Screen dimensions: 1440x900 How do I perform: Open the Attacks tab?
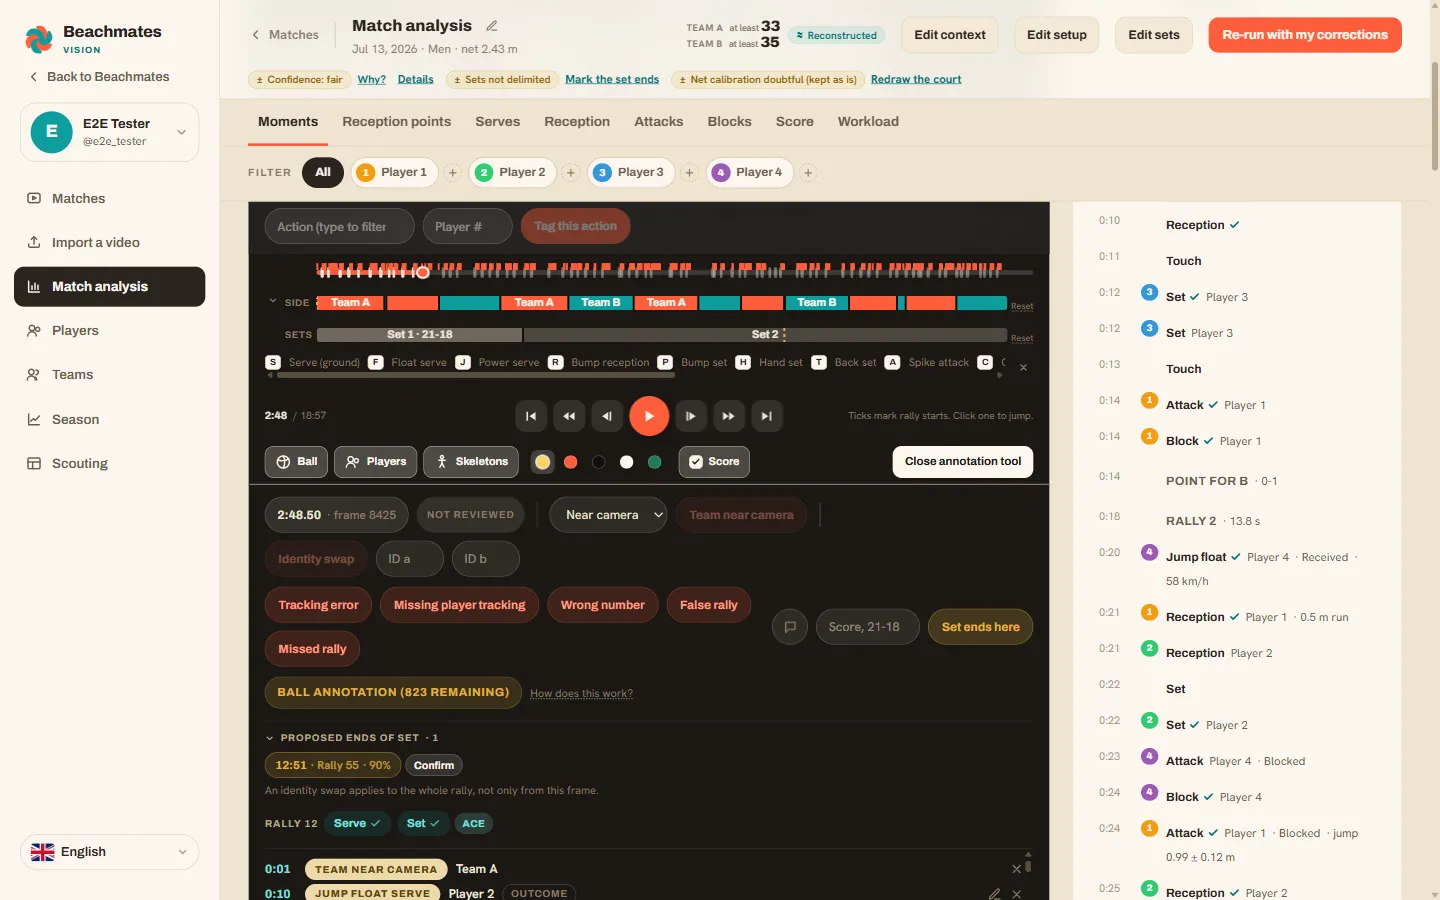coord(658,122)
